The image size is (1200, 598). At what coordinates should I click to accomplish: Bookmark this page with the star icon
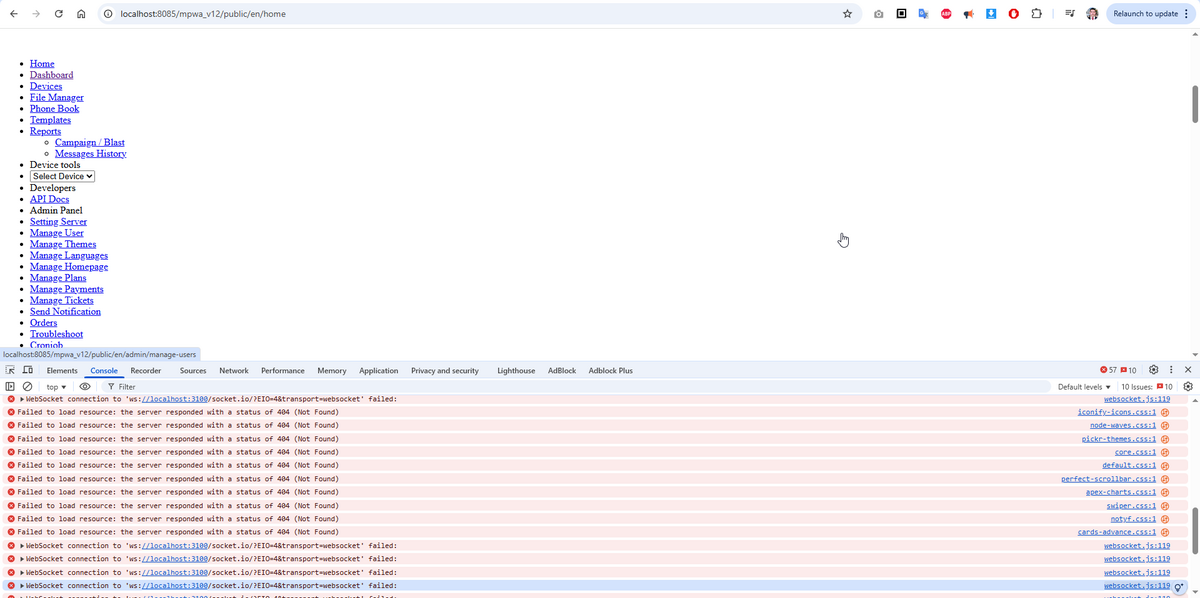[847, 14]
